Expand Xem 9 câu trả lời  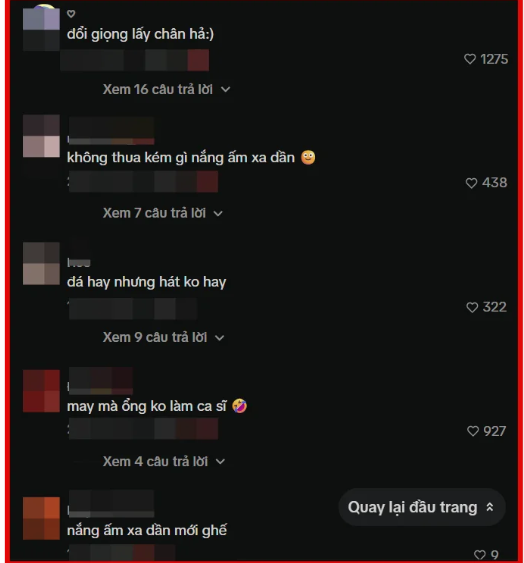[163, 338]
